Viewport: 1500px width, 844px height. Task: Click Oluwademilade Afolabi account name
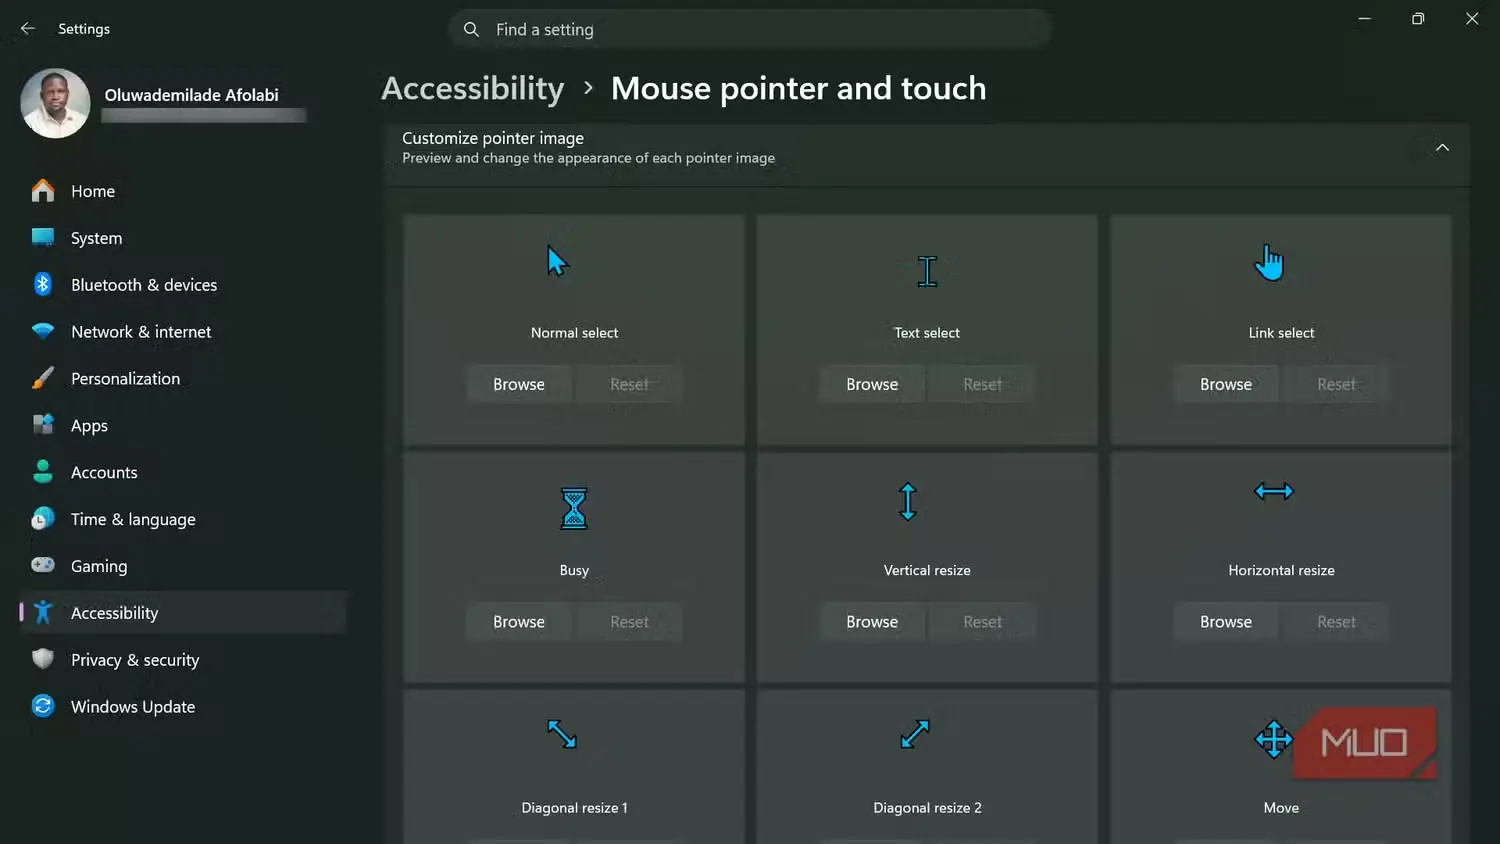(192, 95)
